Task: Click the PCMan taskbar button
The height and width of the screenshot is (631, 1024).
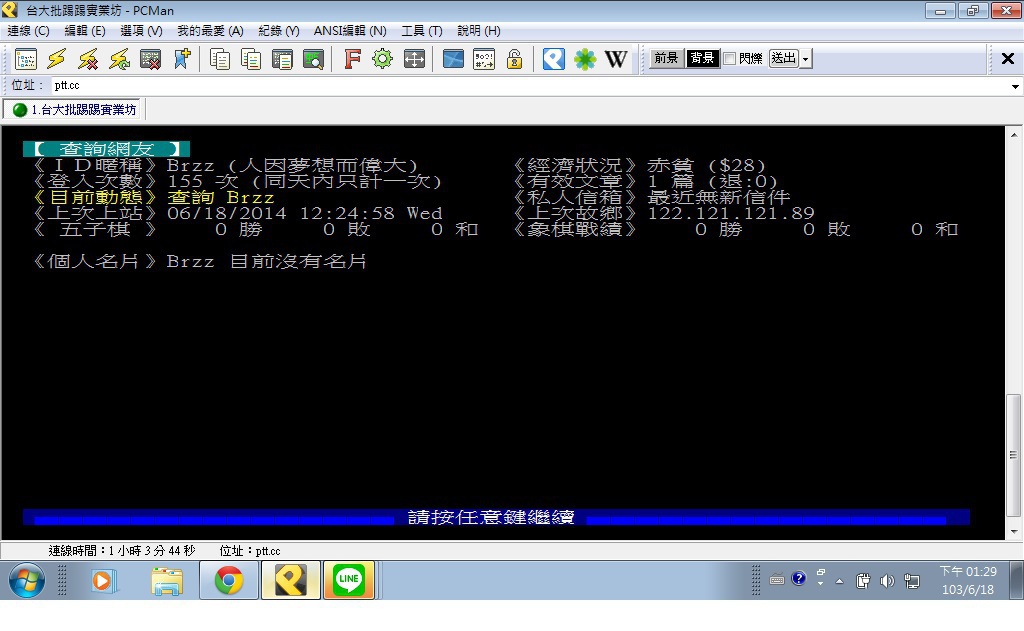Action: point(291,580)
